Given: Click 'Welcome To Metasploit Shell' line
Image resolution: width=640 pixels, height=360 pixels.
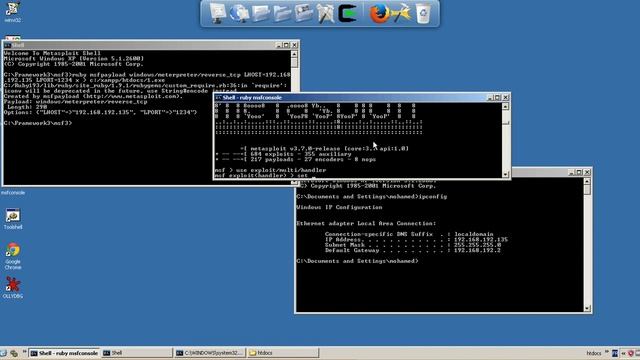Looking at the screenshot, I should (x=52, y=53).
